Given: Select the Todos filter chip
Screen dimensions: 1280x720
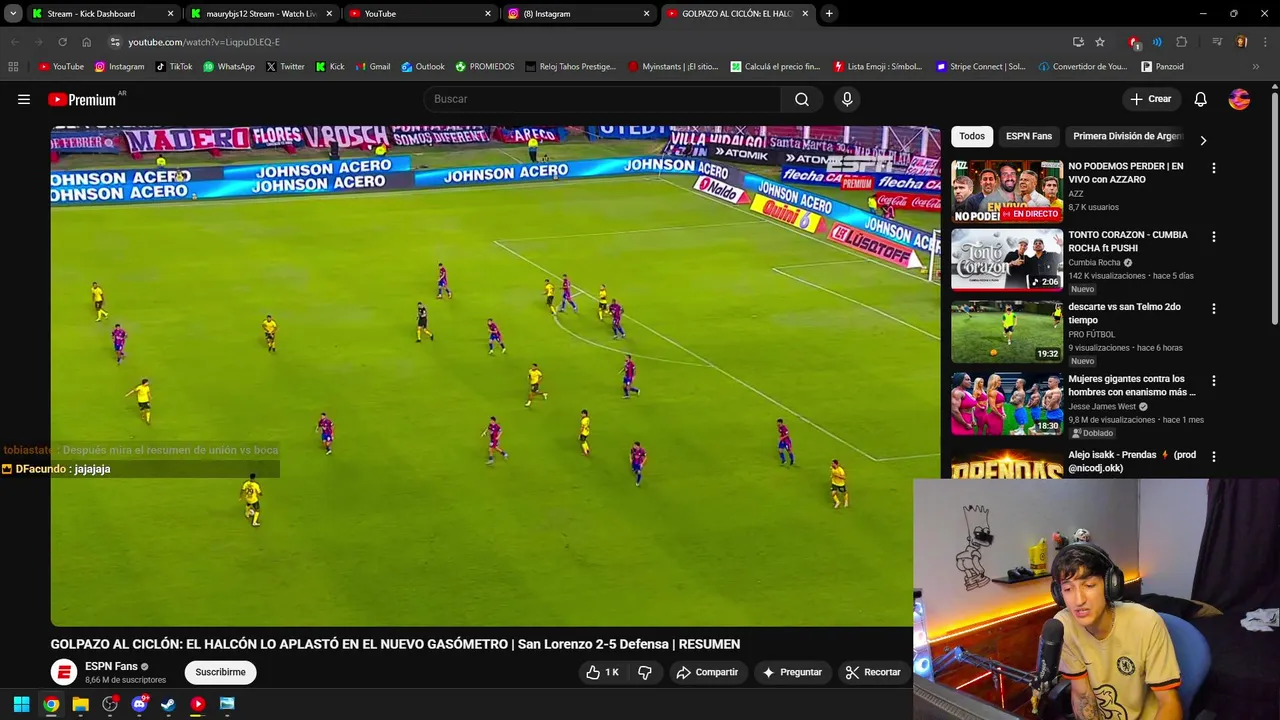Looking at the screenshot, I should coord(972,136).
